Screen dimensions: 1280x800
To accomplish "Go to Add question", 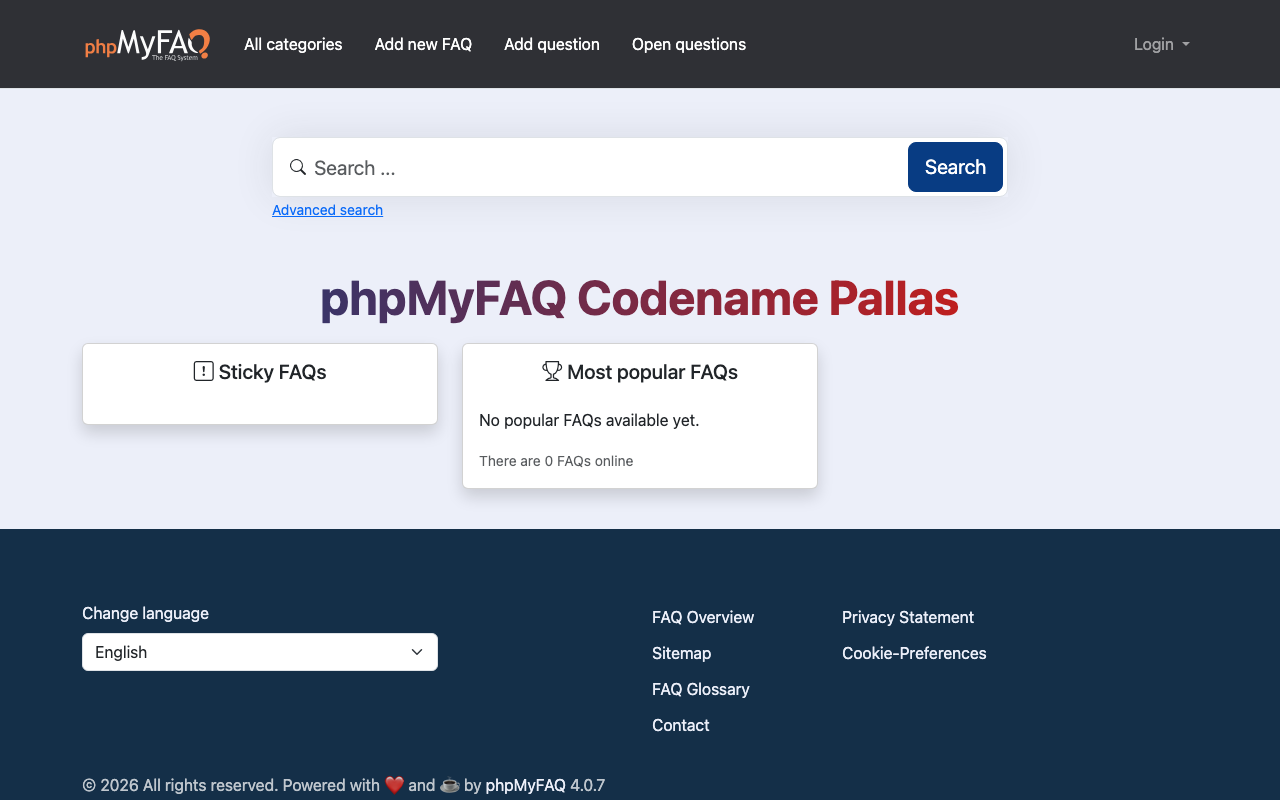I will click(552, 44).
